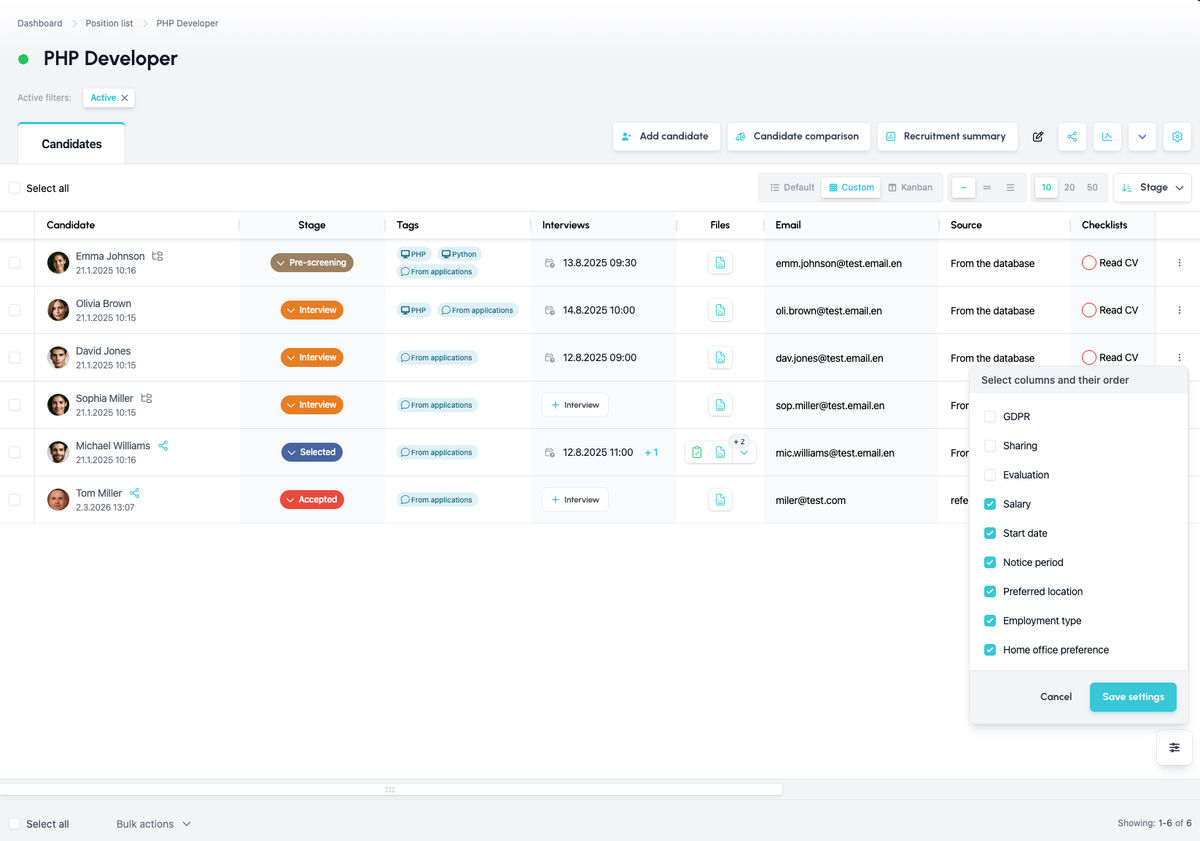Open Tom Miller's Accepted stage dropdown
Image resolution: width=1200 pixels, height=841 pixels.
[x=312, y=500]
